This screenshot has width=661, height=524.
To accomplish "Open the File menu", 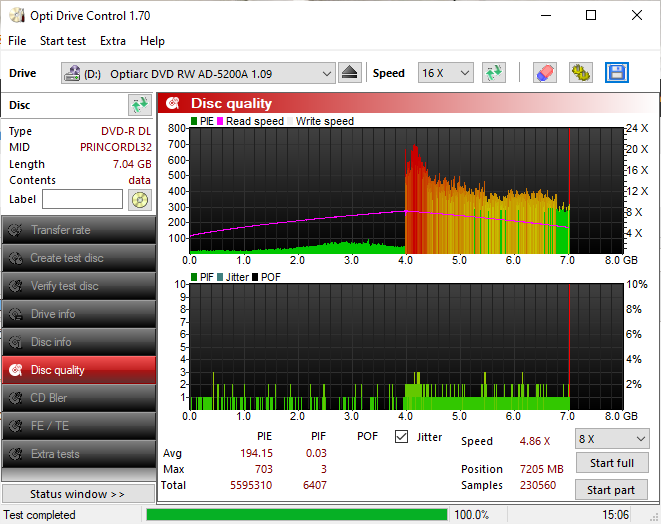I will (17, 41).
